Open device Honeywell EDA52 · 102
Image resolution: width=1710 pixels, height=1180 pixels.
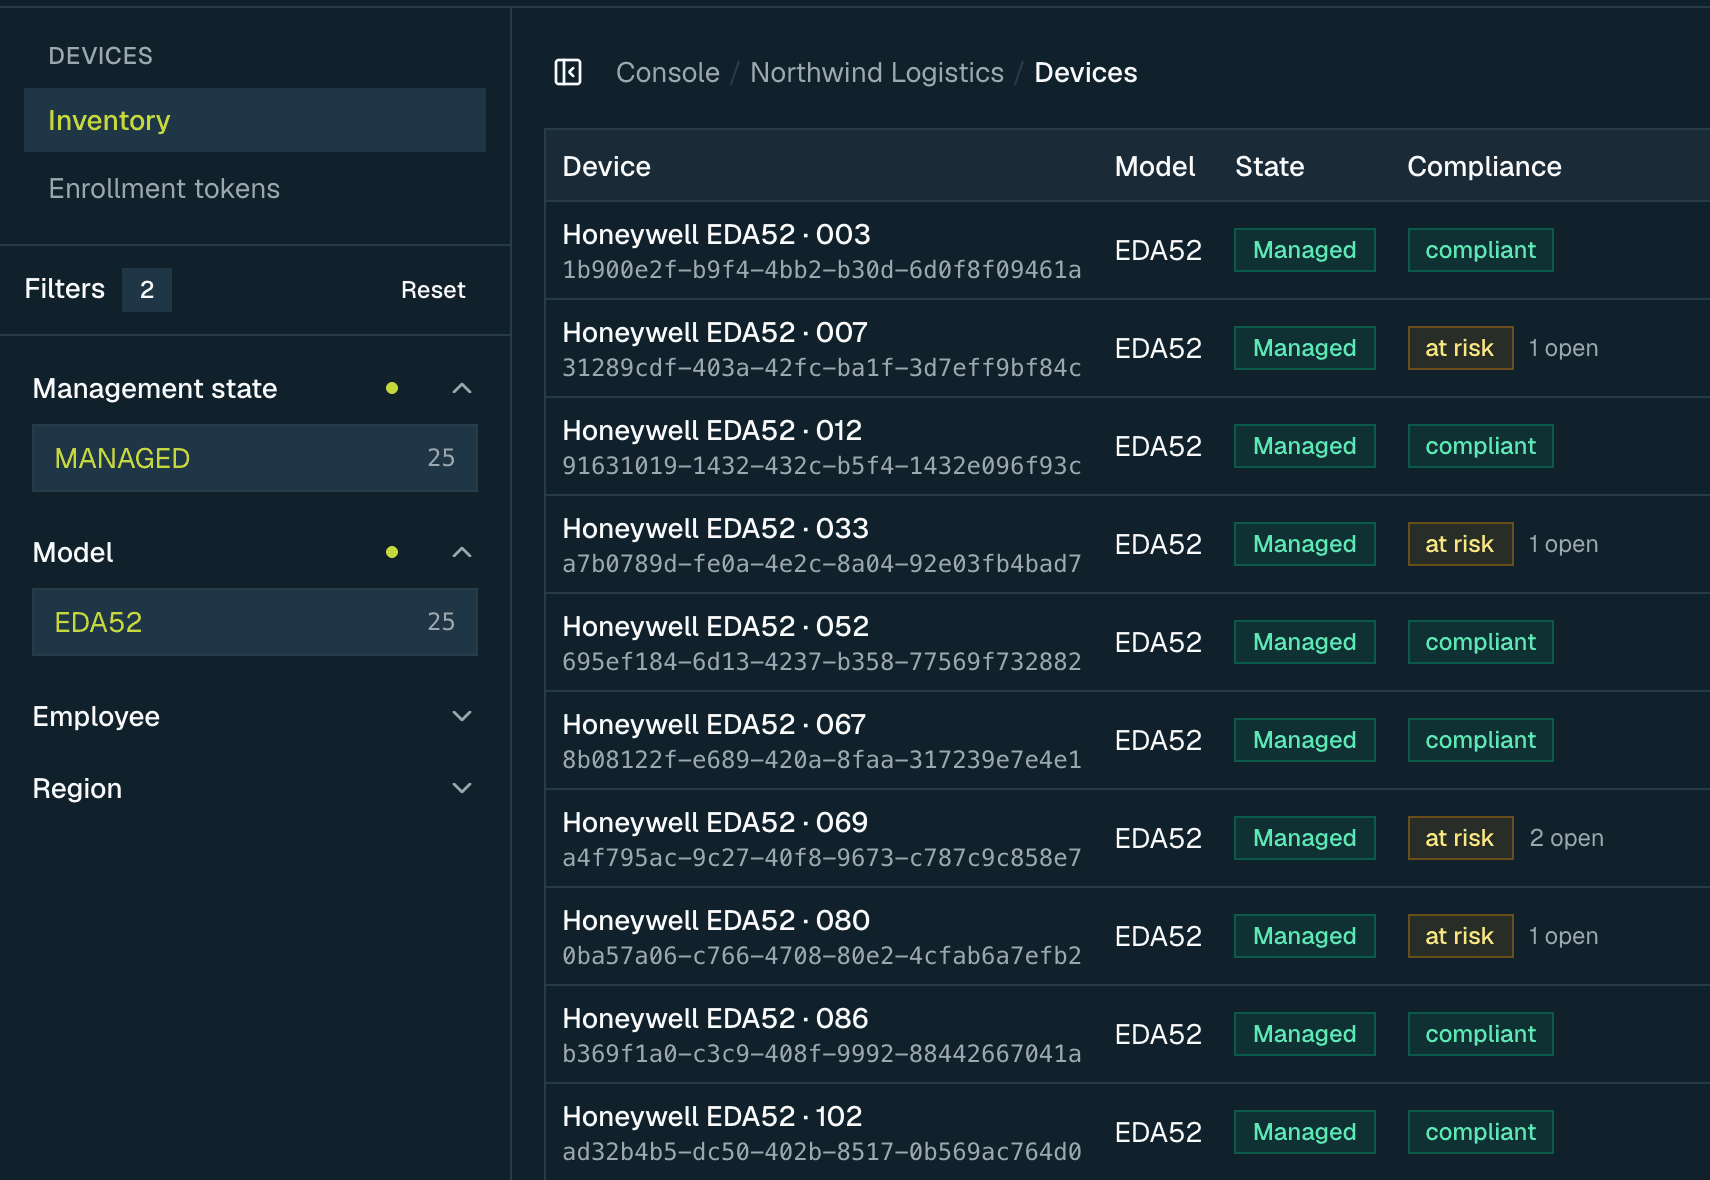coord(712,1116)
